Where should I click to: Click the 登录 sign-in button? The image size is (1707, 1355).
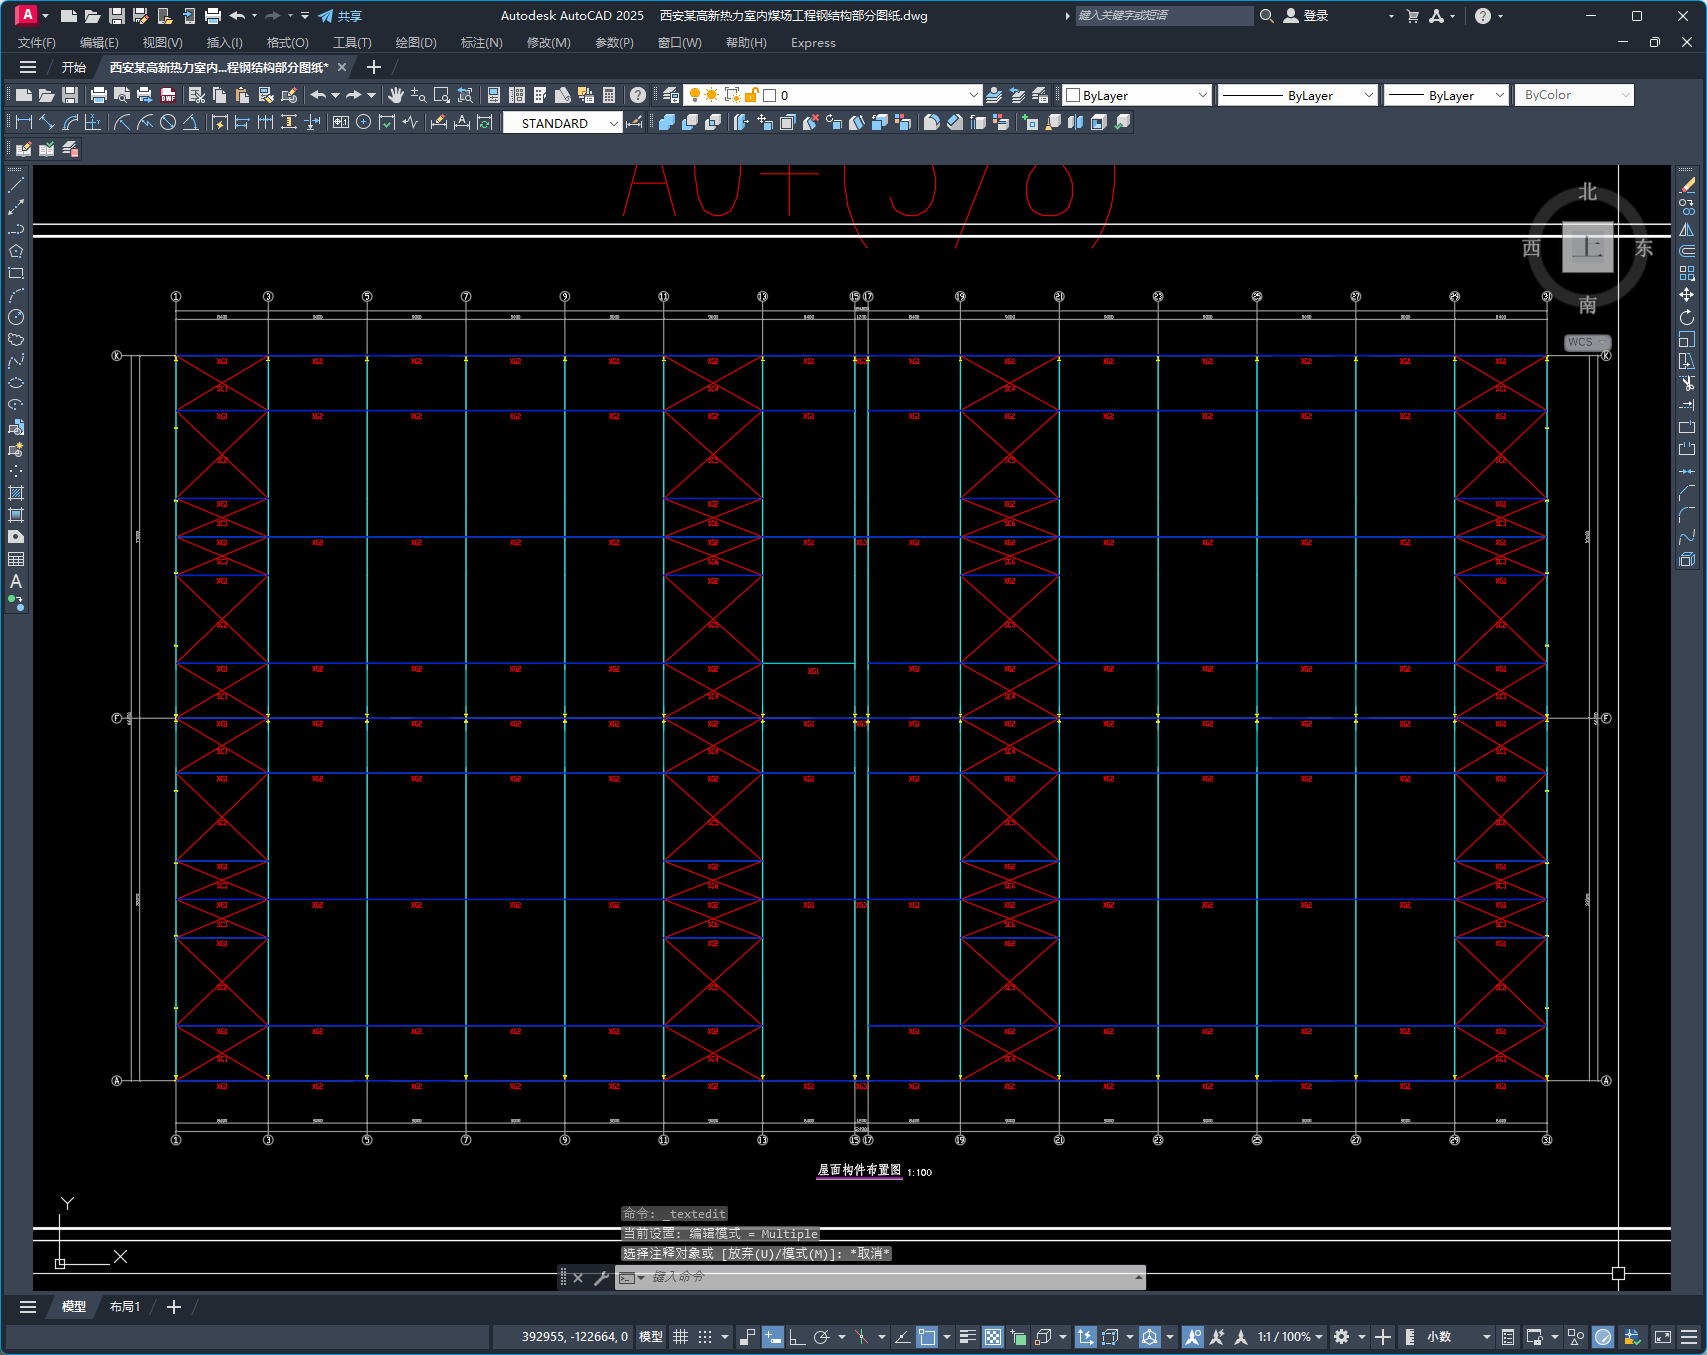coord(1306,16)
